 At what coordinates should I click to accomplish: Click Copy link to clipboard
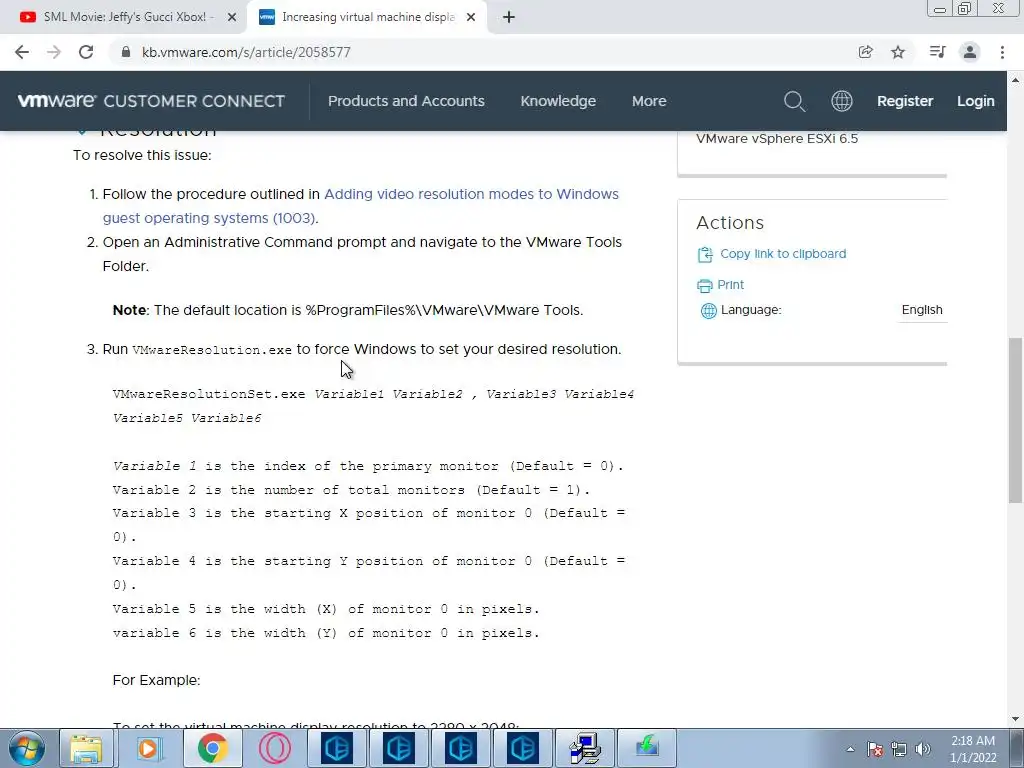point(783,253)
